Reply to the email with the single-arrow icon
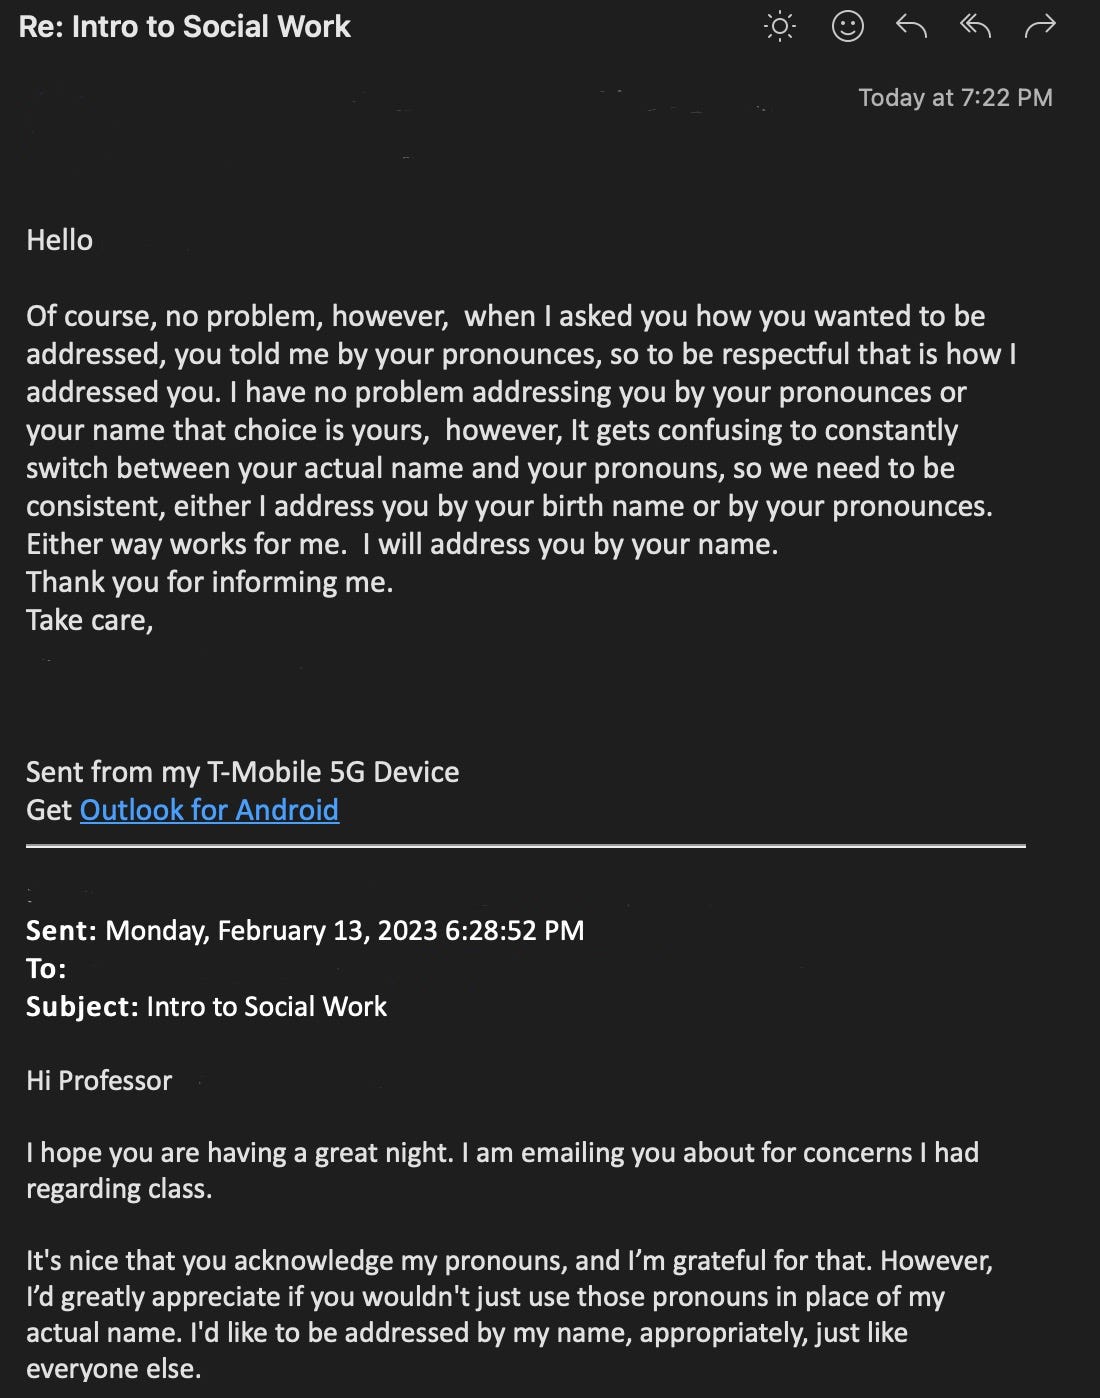 911,26
